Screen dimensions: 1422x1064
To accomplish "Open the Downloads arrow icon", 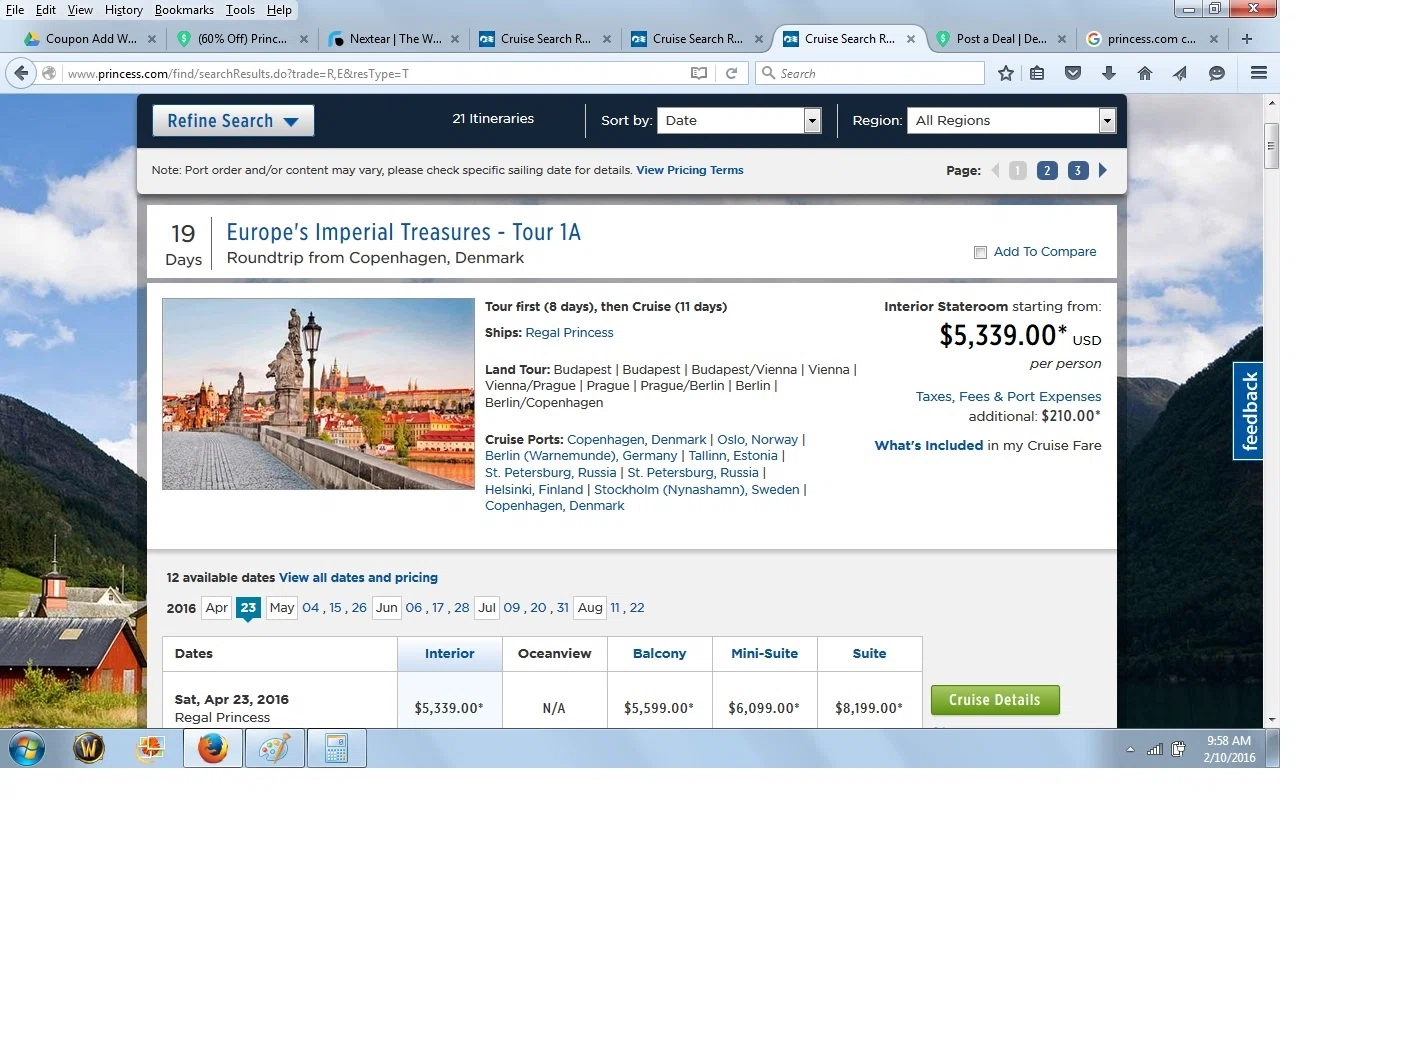I will 1109,73.
